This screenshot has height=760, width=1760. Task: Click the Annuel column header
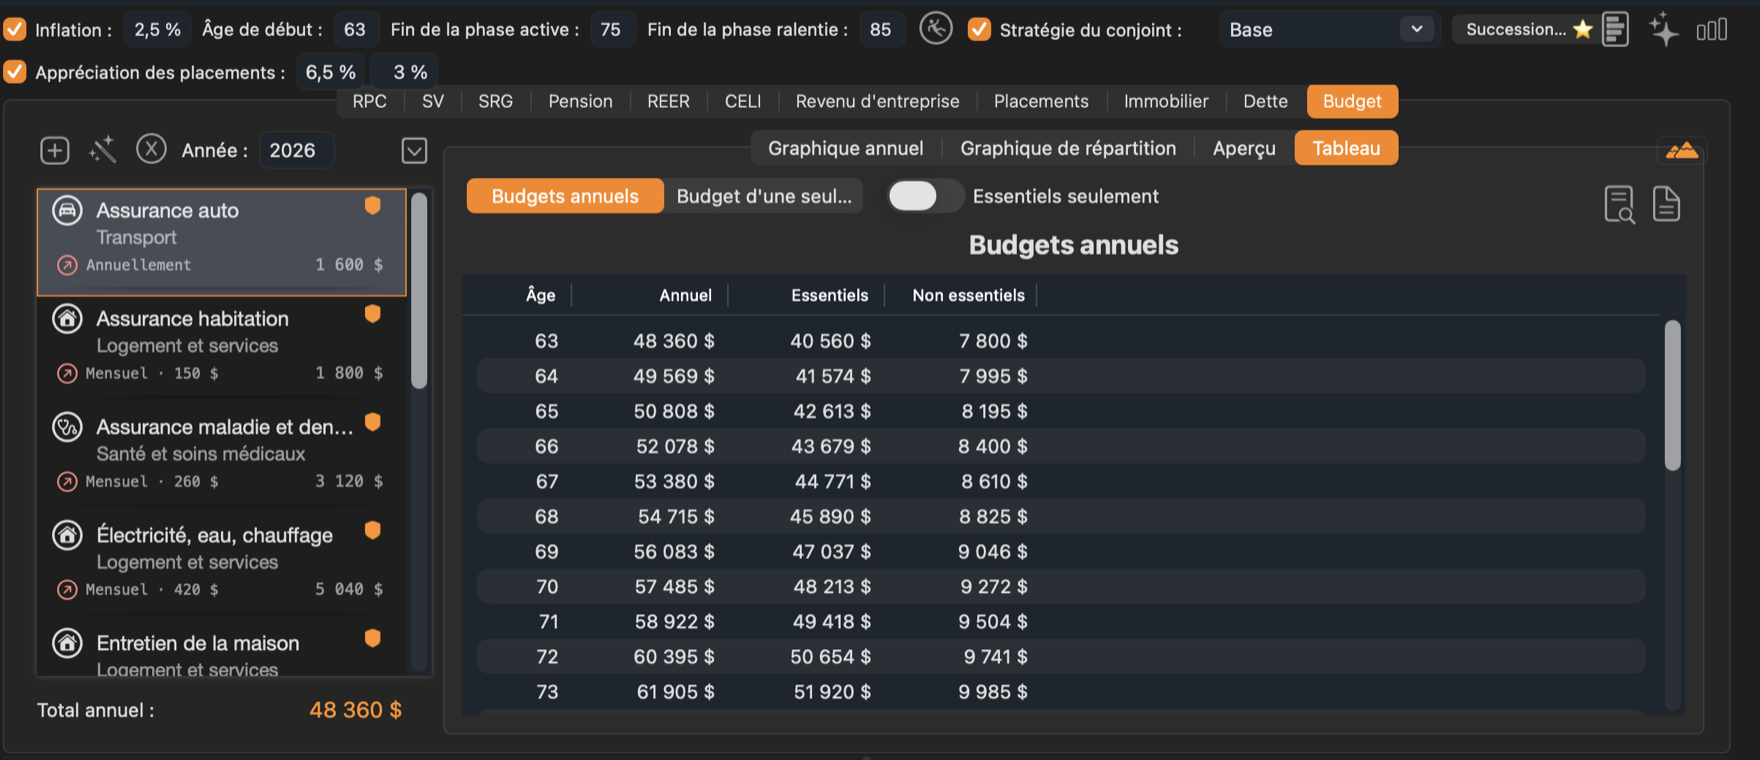(x=685, y=295)
